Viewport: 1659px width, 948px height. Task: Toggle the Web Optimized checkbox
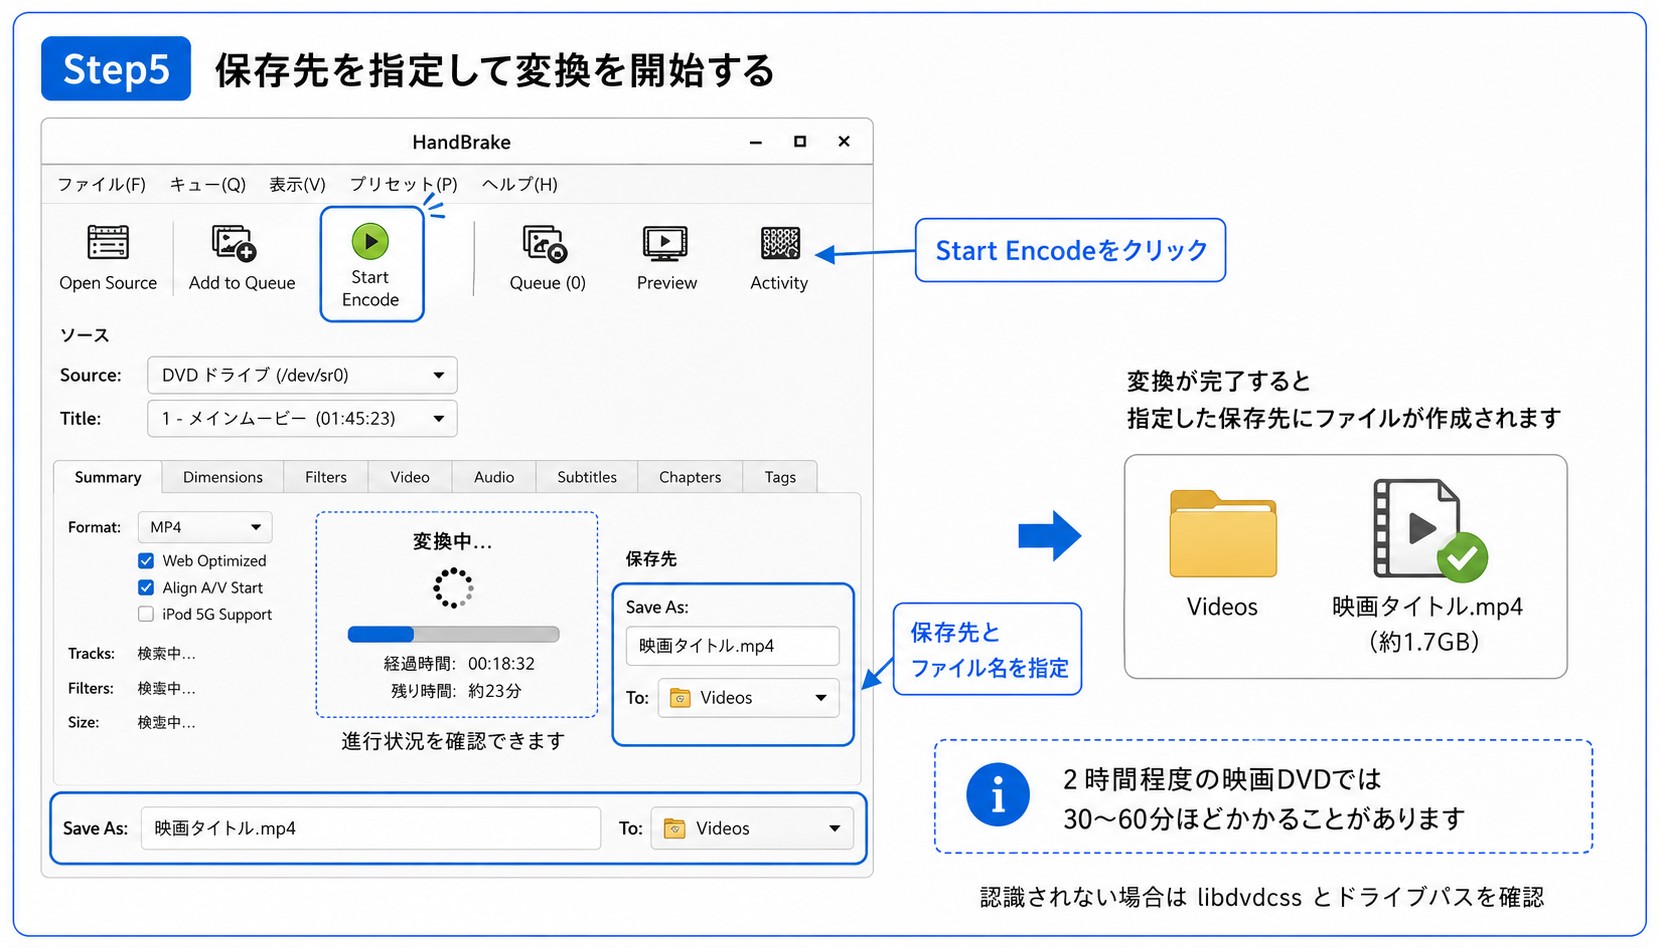pyautogui.click(x=146, y=561)
